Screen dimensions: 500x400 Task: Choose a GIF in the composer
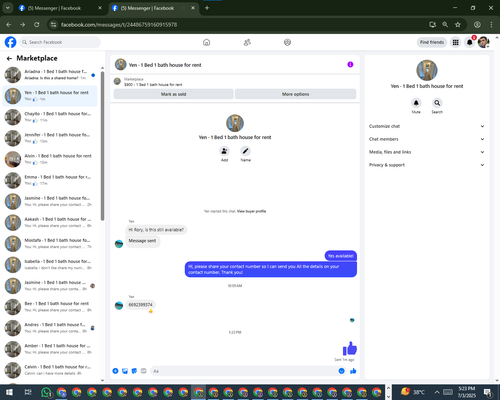tap(143, 371)
